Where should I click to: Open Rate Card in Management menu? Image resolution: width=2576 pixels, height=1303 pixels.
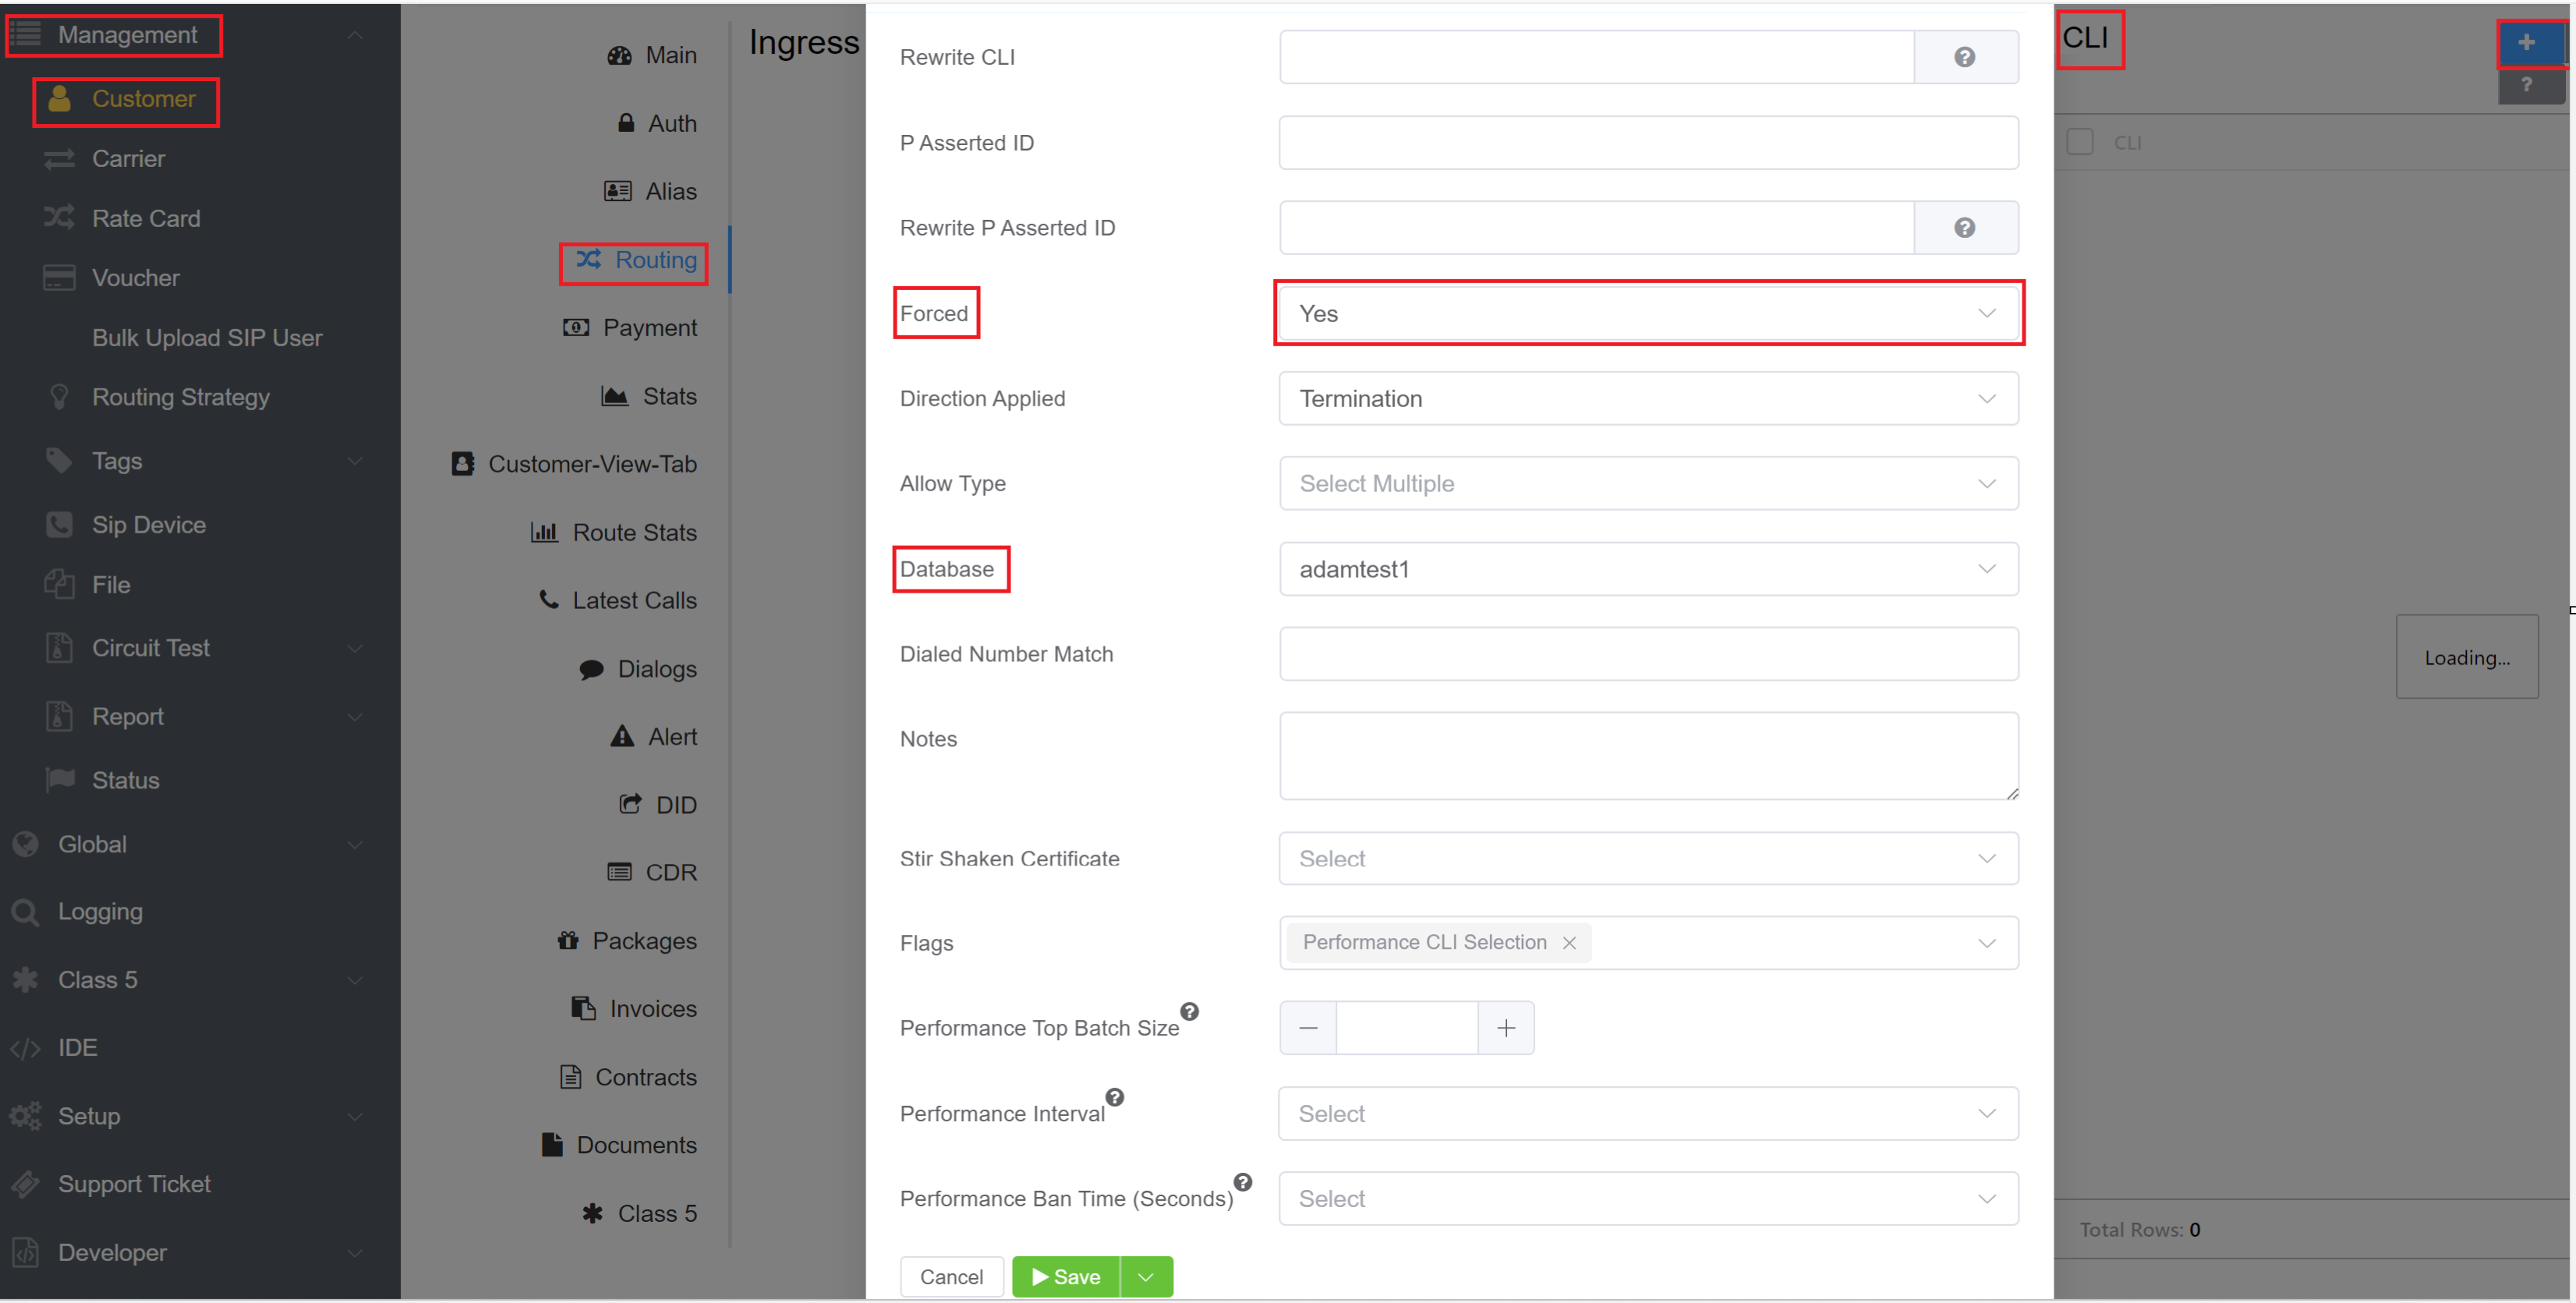click(146, 218)
